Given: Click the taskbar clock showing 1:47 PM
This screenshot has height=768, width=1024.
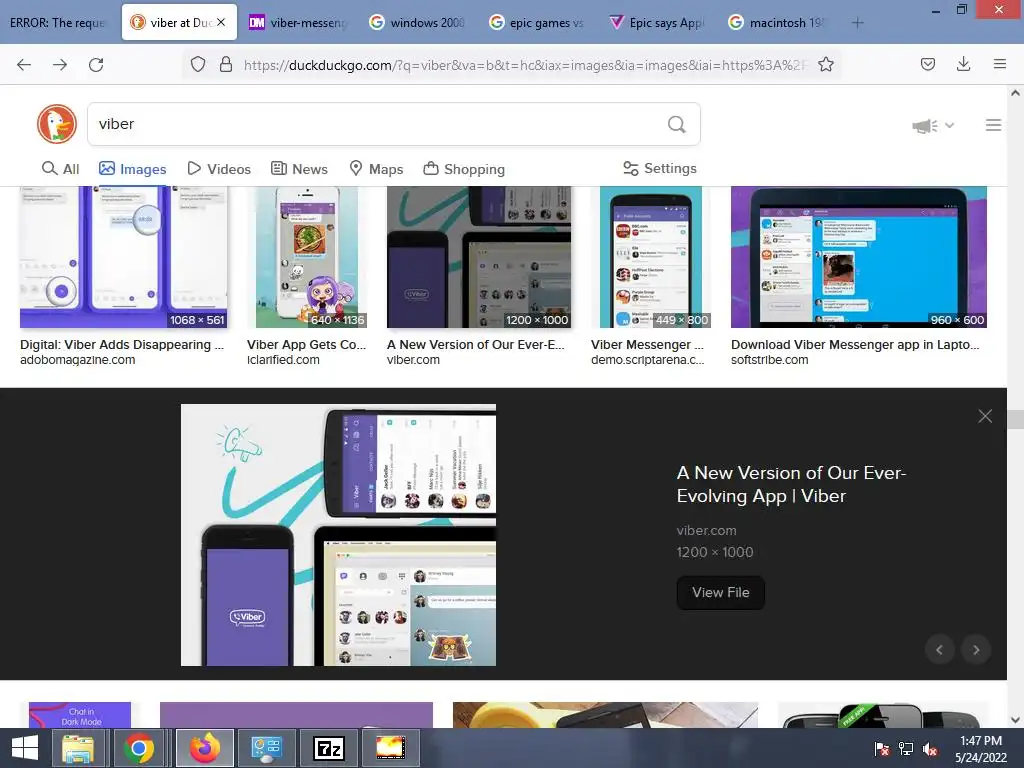Looking at the screenshot, I should point(980,749).
